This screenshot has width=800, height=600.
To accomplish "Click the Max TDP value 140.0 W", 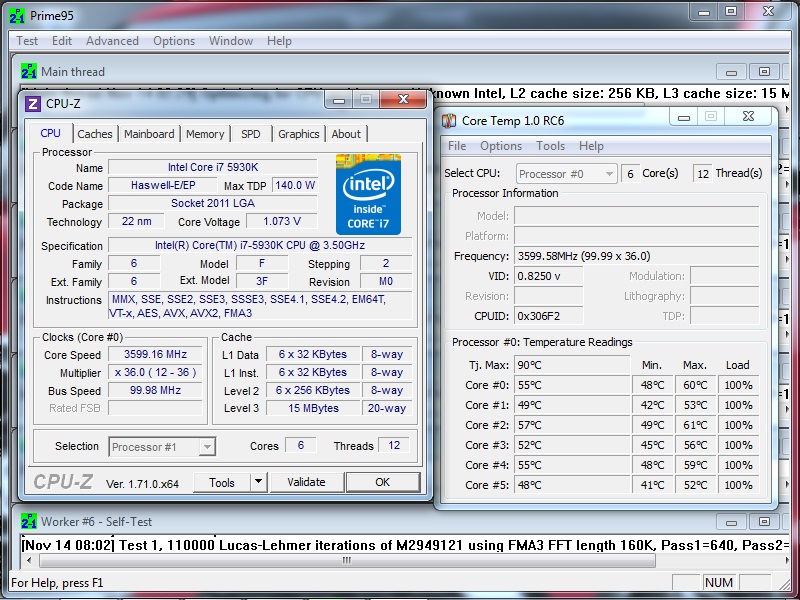I will click(x=295, y=185).
